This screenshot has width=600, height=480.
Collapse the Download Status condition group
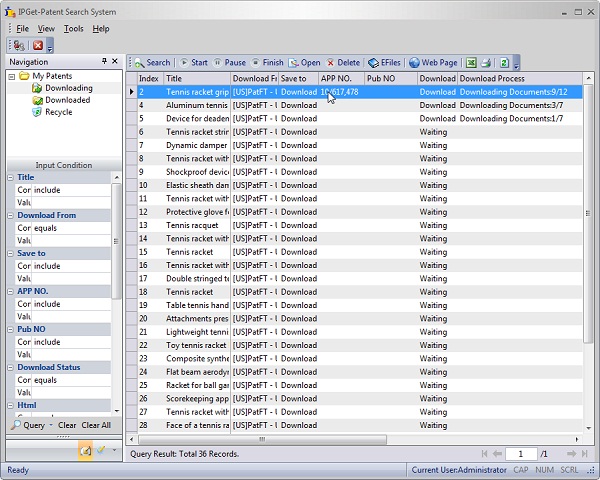10,367
